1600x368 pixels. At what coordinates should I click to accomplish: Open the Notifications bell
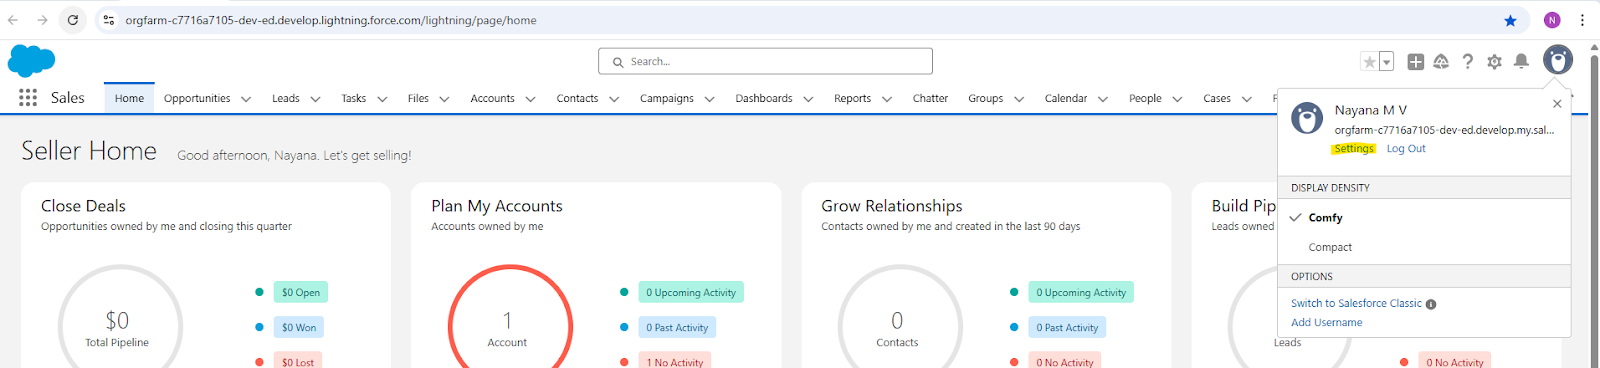1521,62
